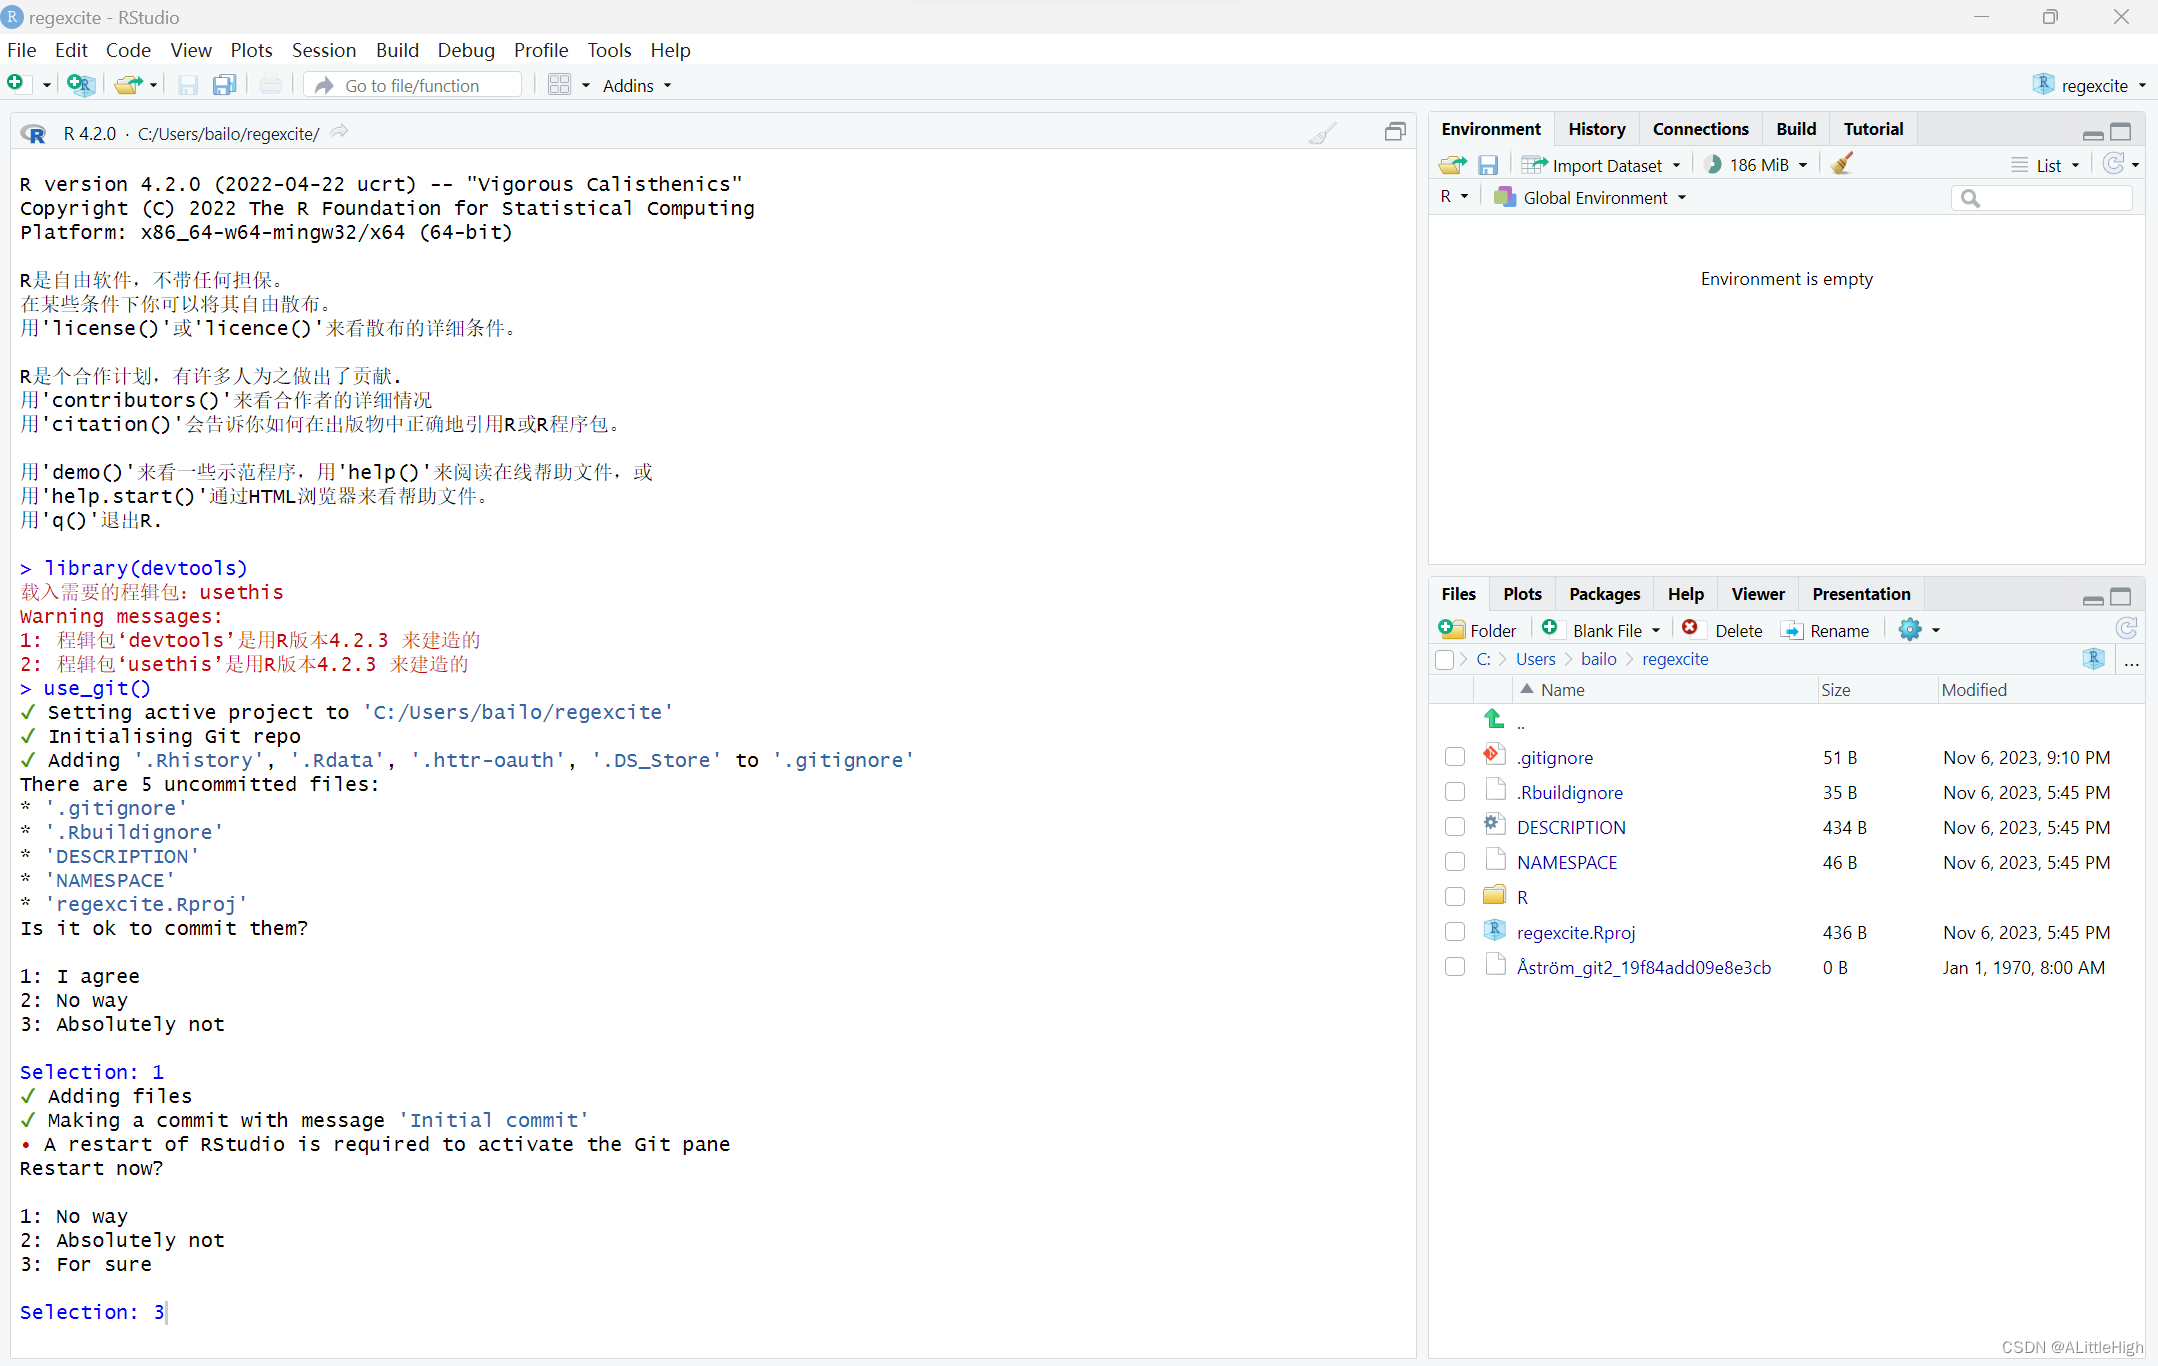Click the view working directory arrow icon
2158x1366 pixels.
tap(340, 132)
